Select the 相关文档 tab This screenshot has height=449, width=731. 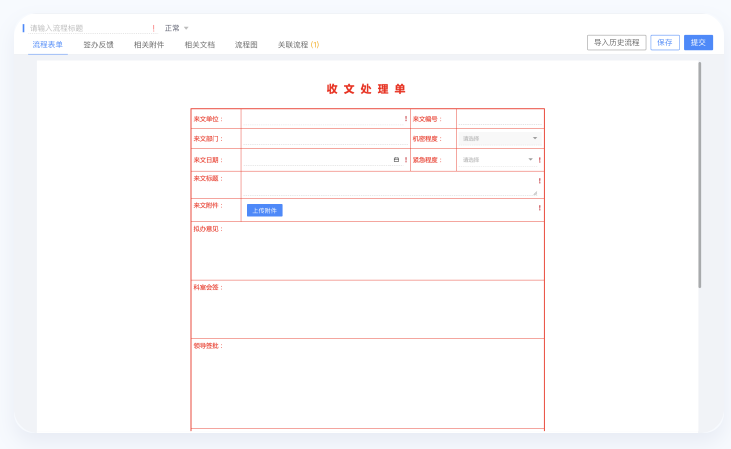tap(200, 45)
